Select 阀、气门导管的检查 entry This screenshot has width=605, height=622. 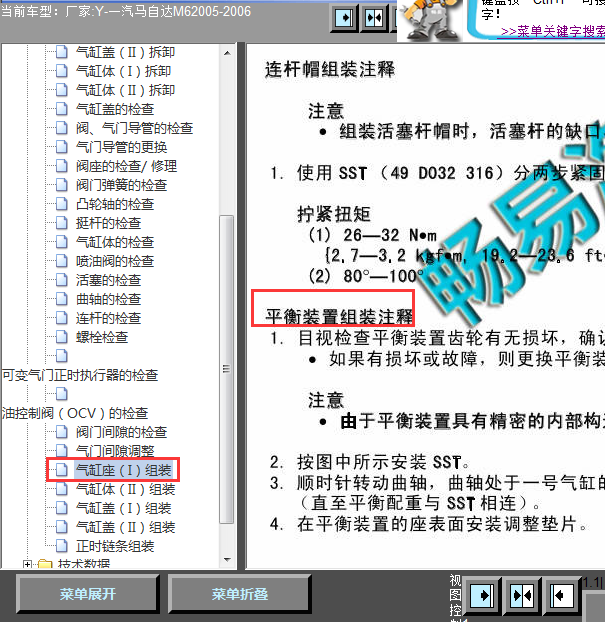tap(134, 128)
